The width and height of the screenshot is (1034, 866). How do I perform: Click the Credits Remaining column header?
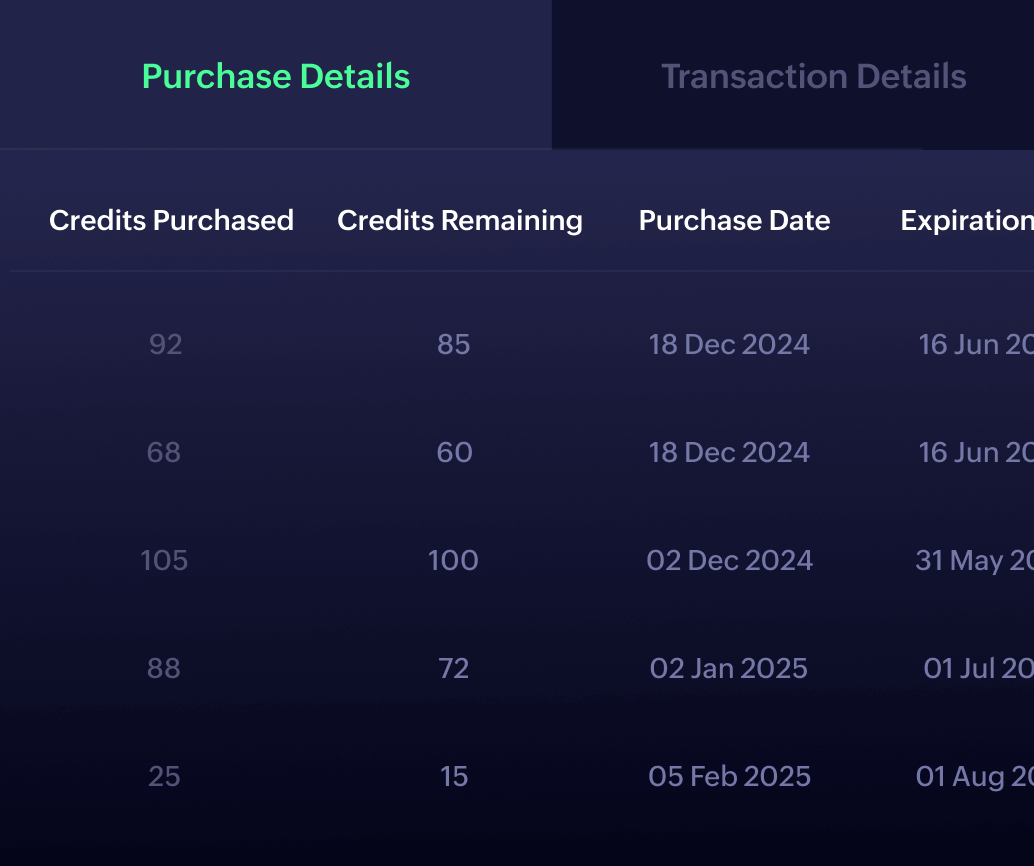(x=460, y=220)
